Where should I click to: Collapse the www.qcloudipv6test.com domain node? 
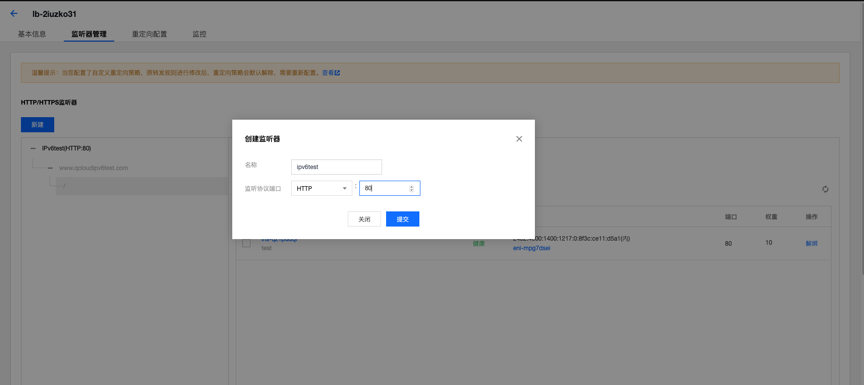(x=50, y=167)
